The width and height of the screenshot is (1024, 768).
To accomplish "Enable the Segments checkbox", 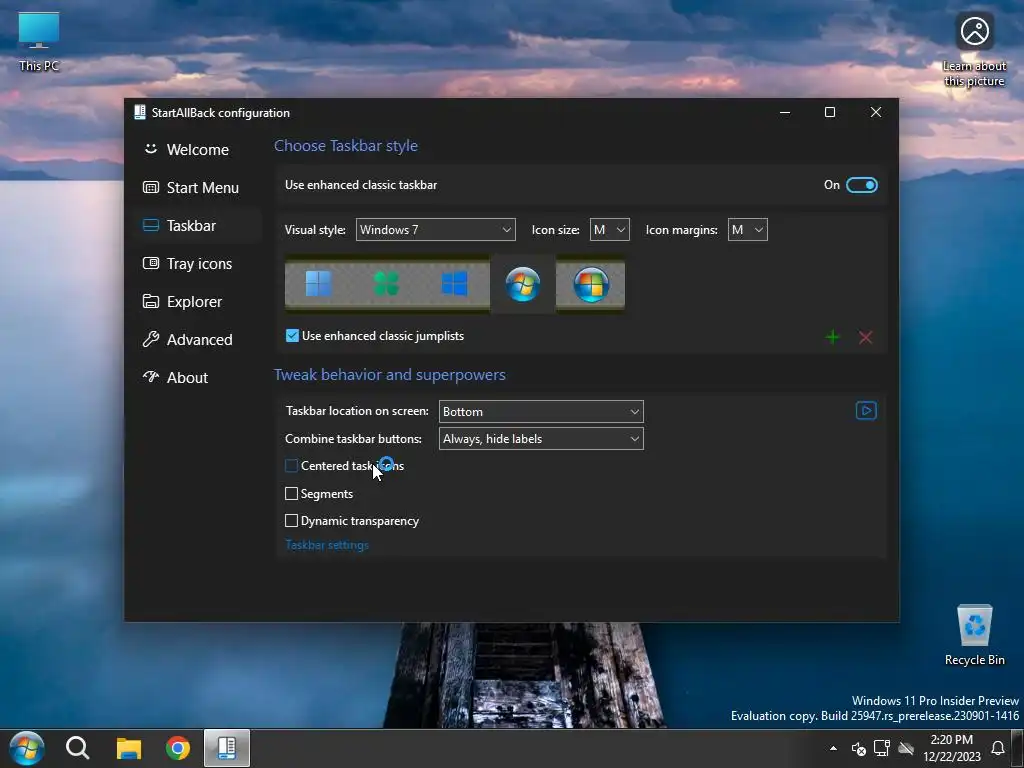I will click(x=291, y=494).
